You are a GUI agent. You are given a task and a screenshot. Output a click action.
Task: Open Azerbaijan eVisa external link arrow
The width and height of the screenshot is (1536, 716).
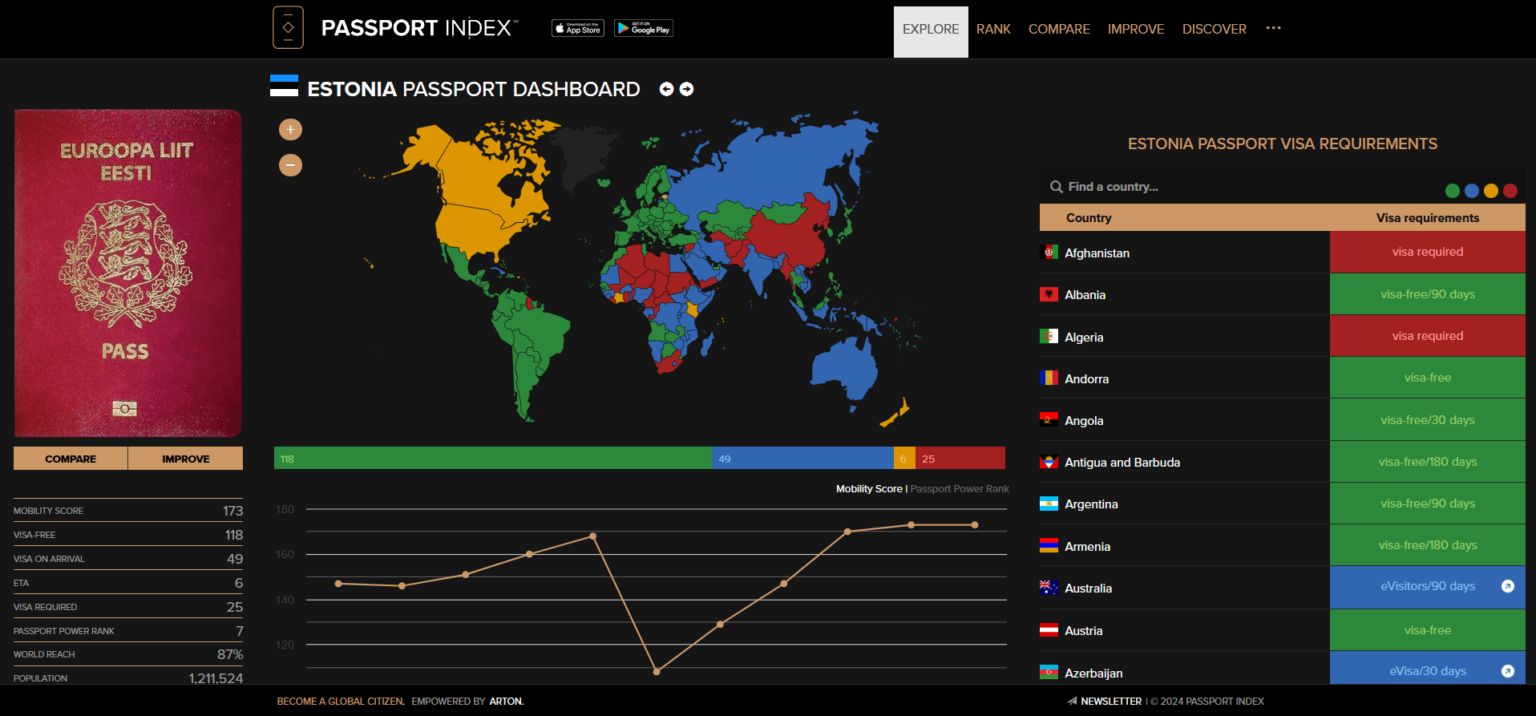1508,671
